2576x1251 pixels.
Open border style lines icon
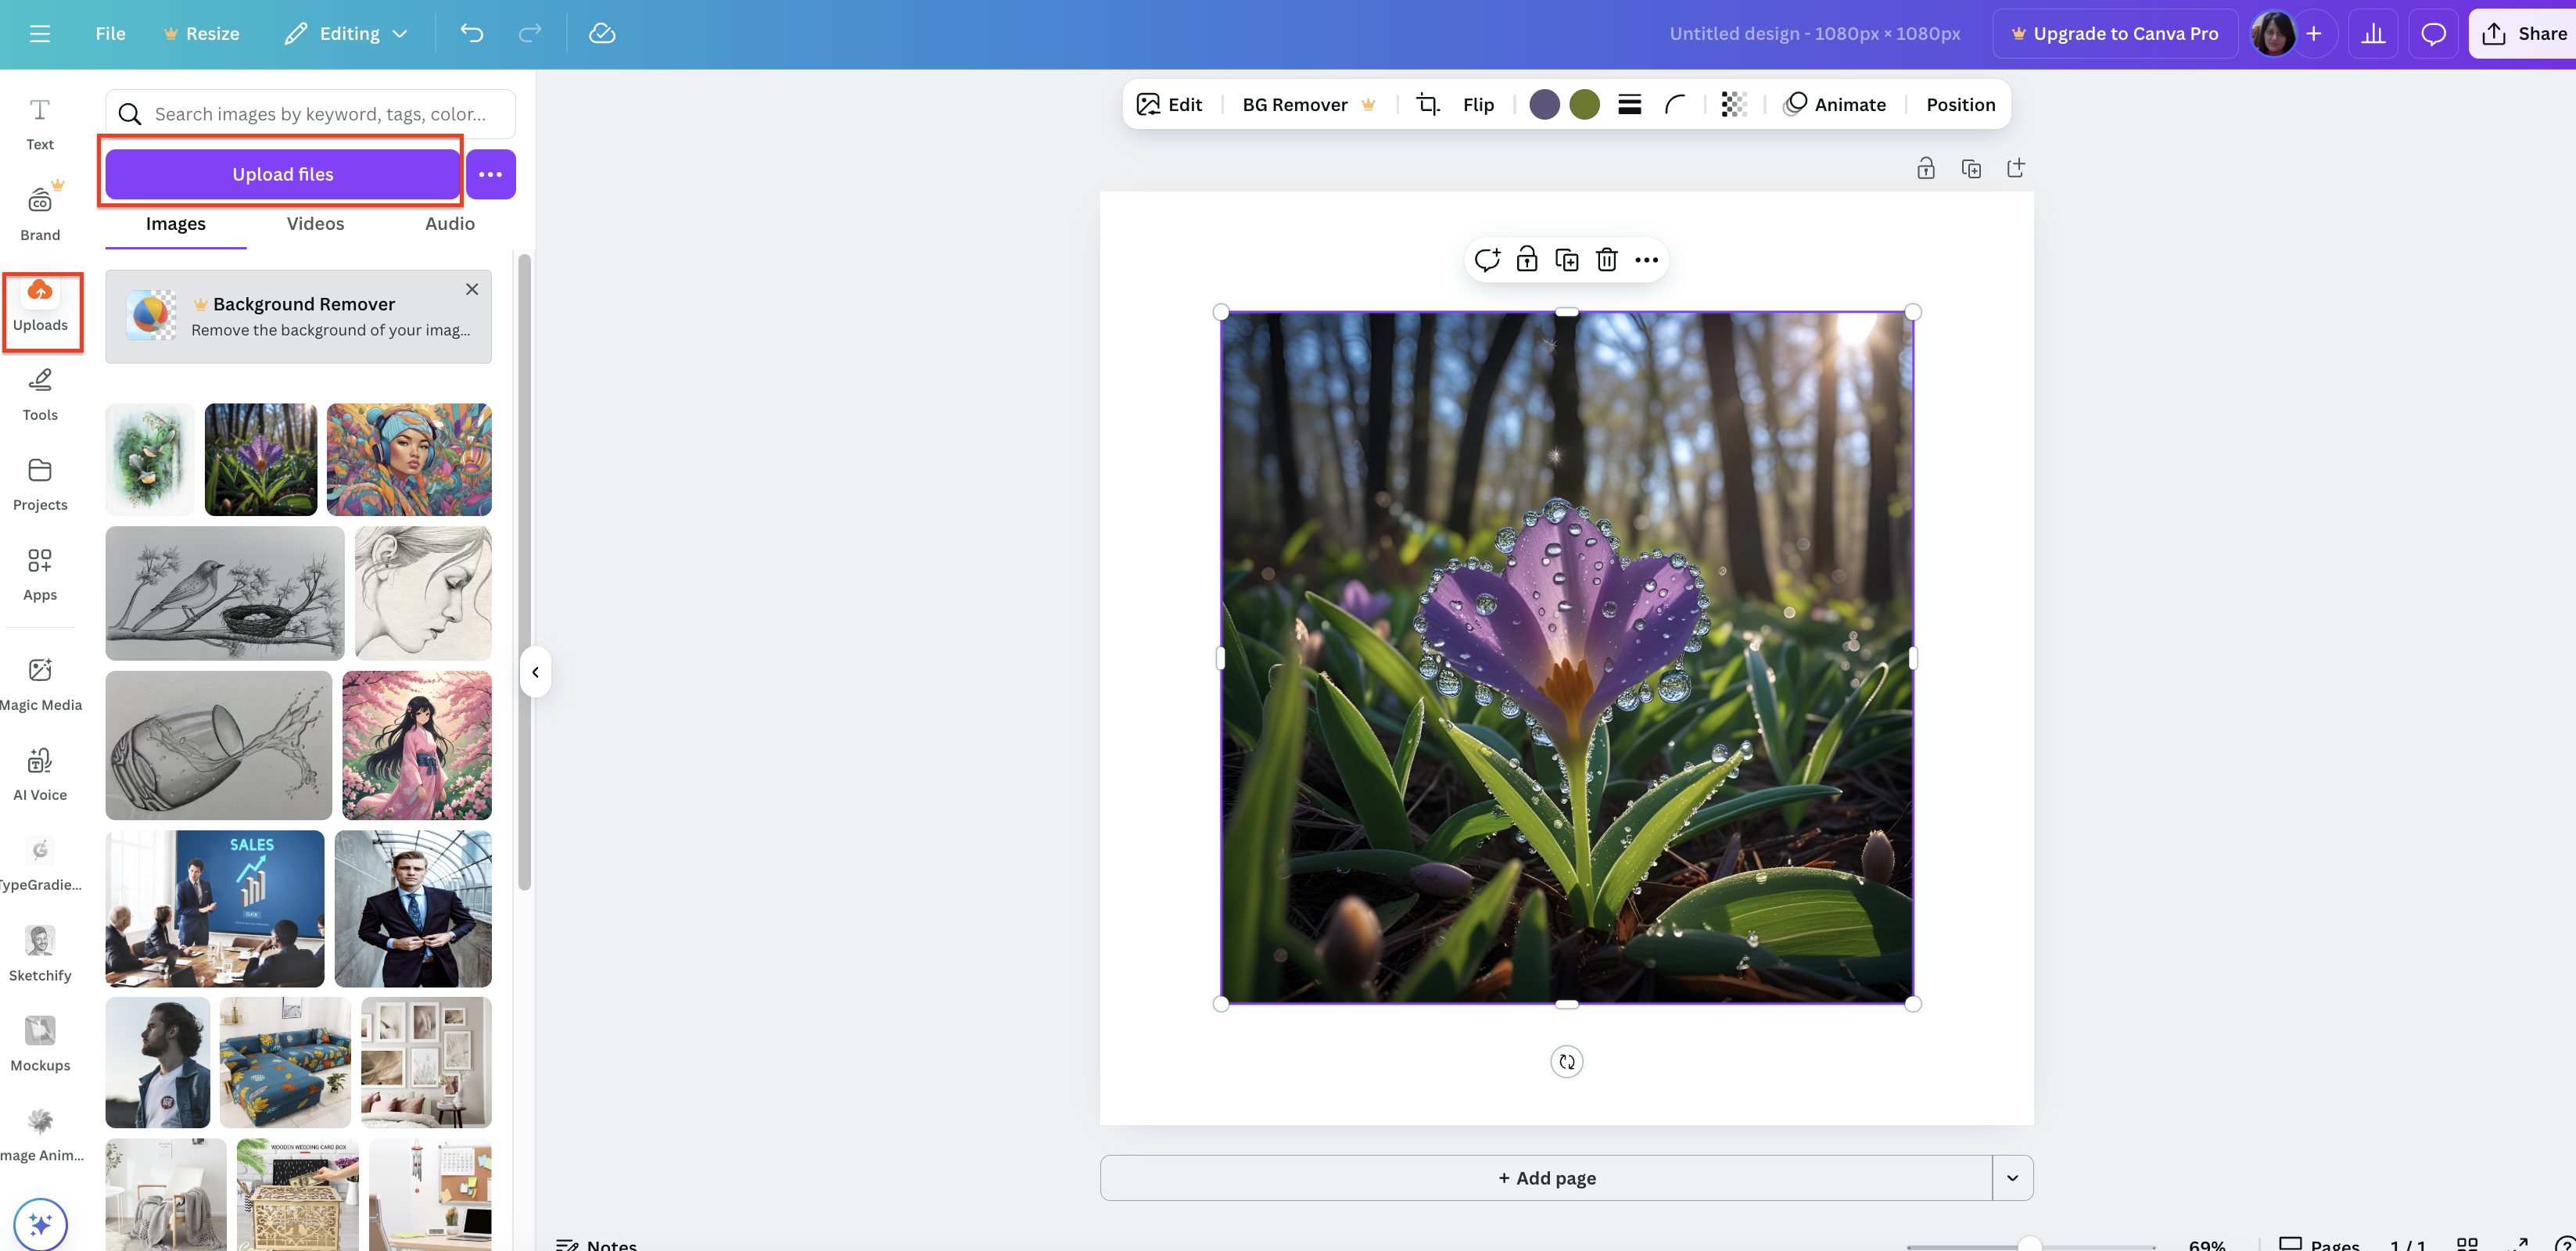point(1629,104)
